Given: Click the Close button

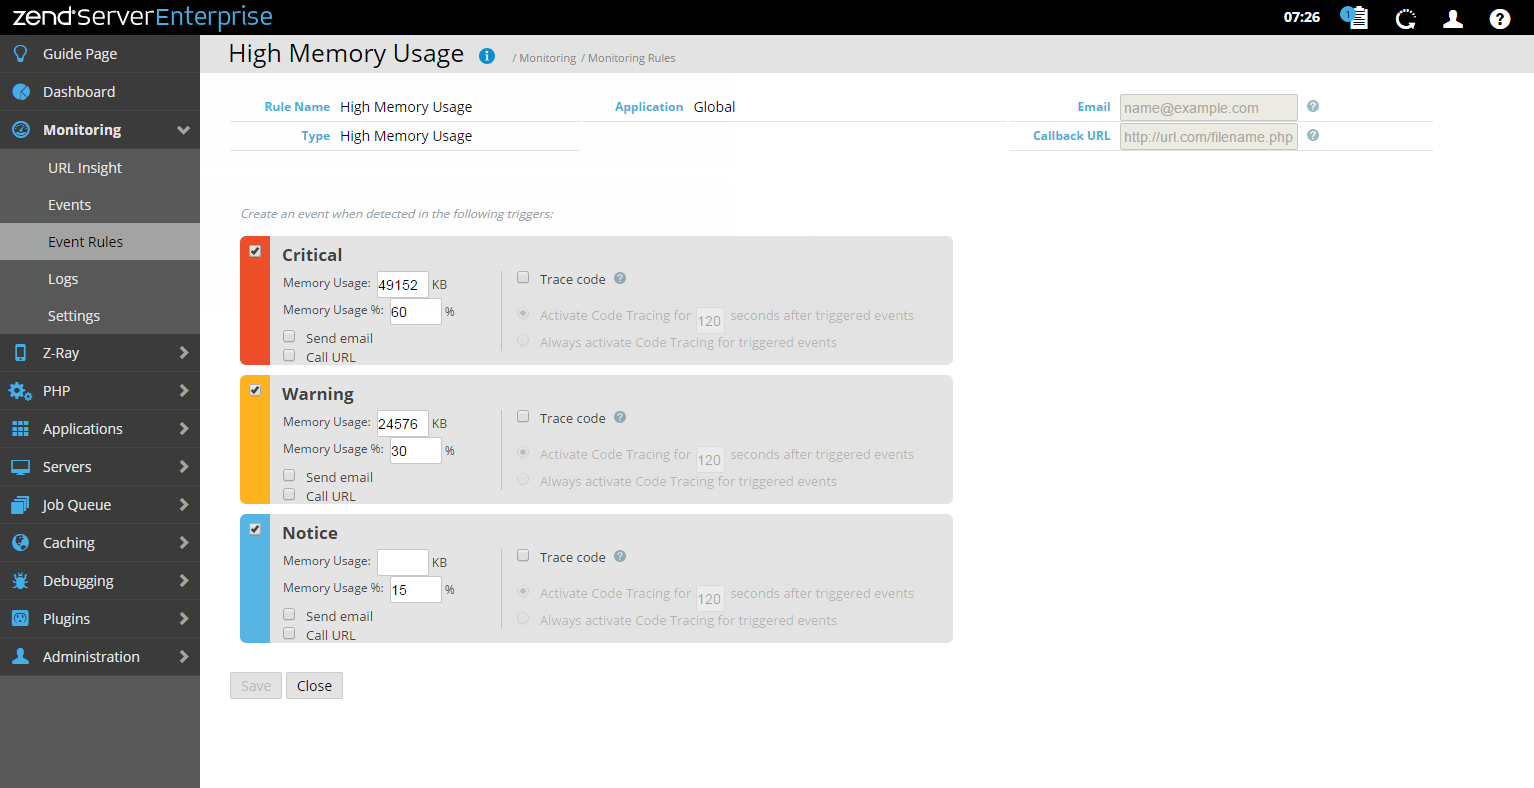Looking at the screenshot, I should (314, 686).
